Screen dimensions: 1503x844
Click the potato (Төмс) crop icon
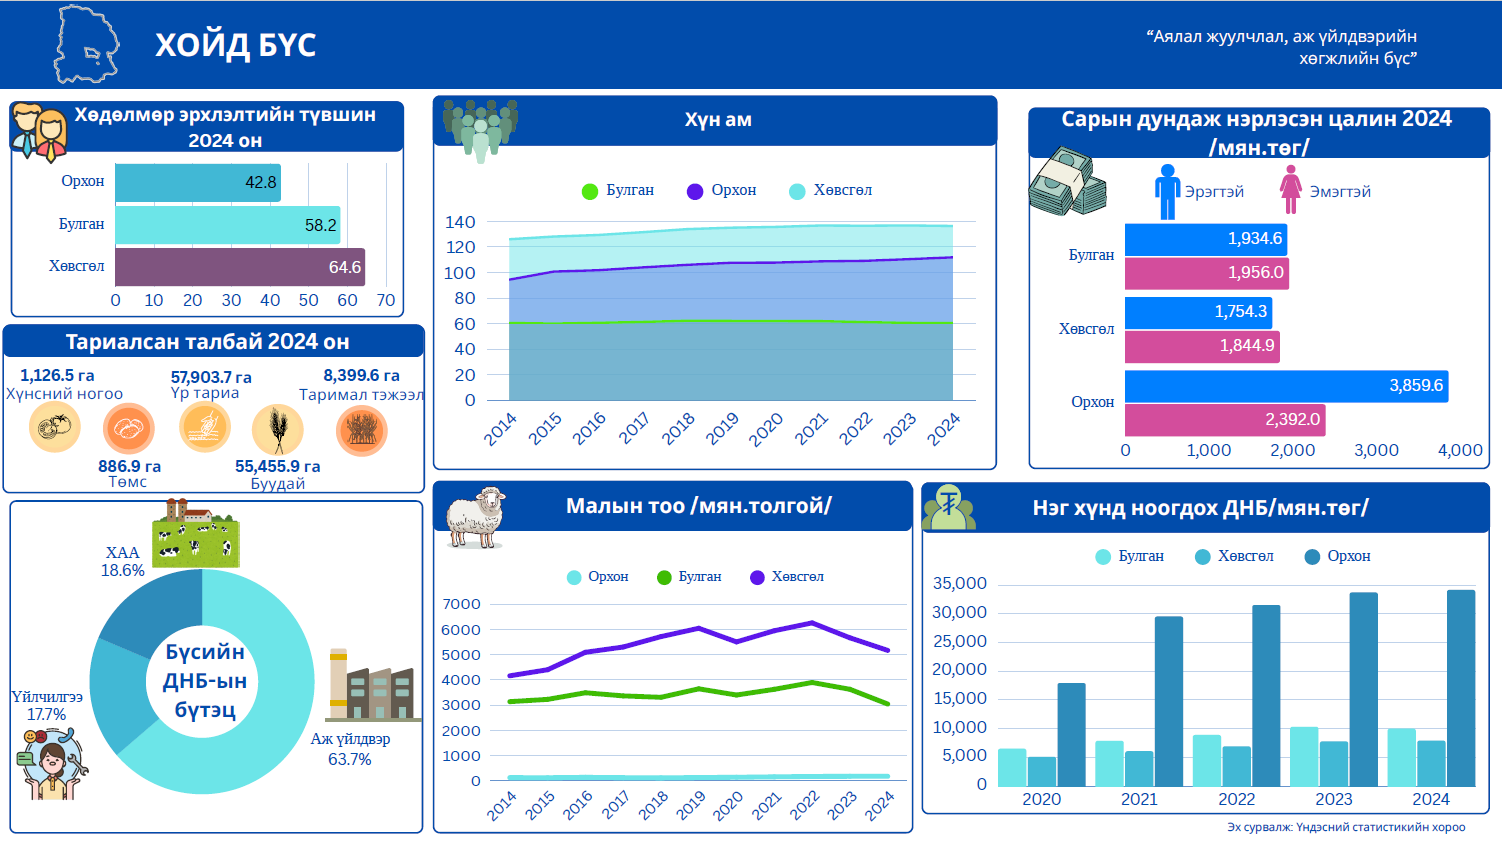tap(128, 430)
